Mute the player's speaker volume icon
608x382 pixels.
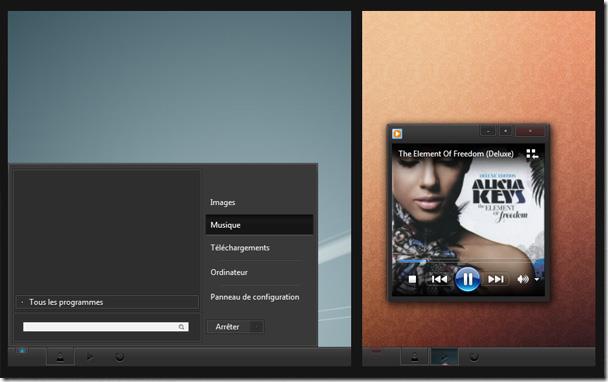click(522, 279)
